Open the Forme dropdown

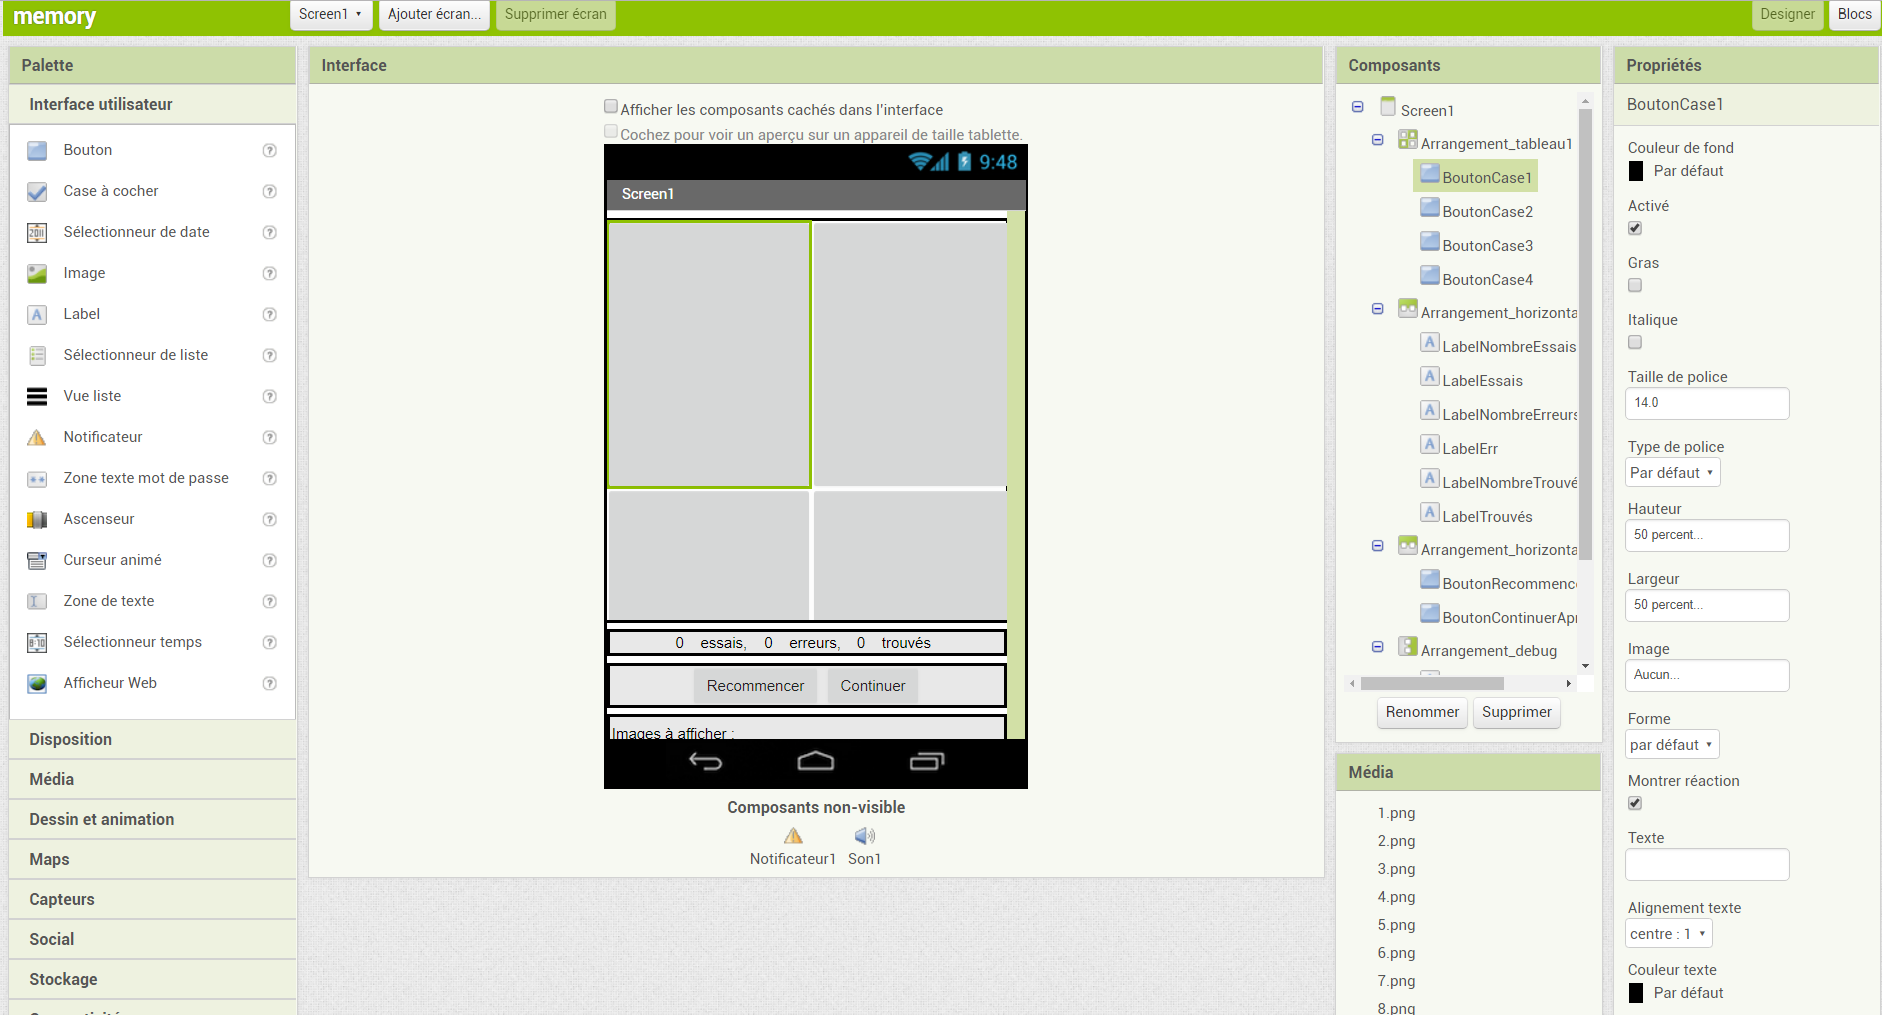1672,745
